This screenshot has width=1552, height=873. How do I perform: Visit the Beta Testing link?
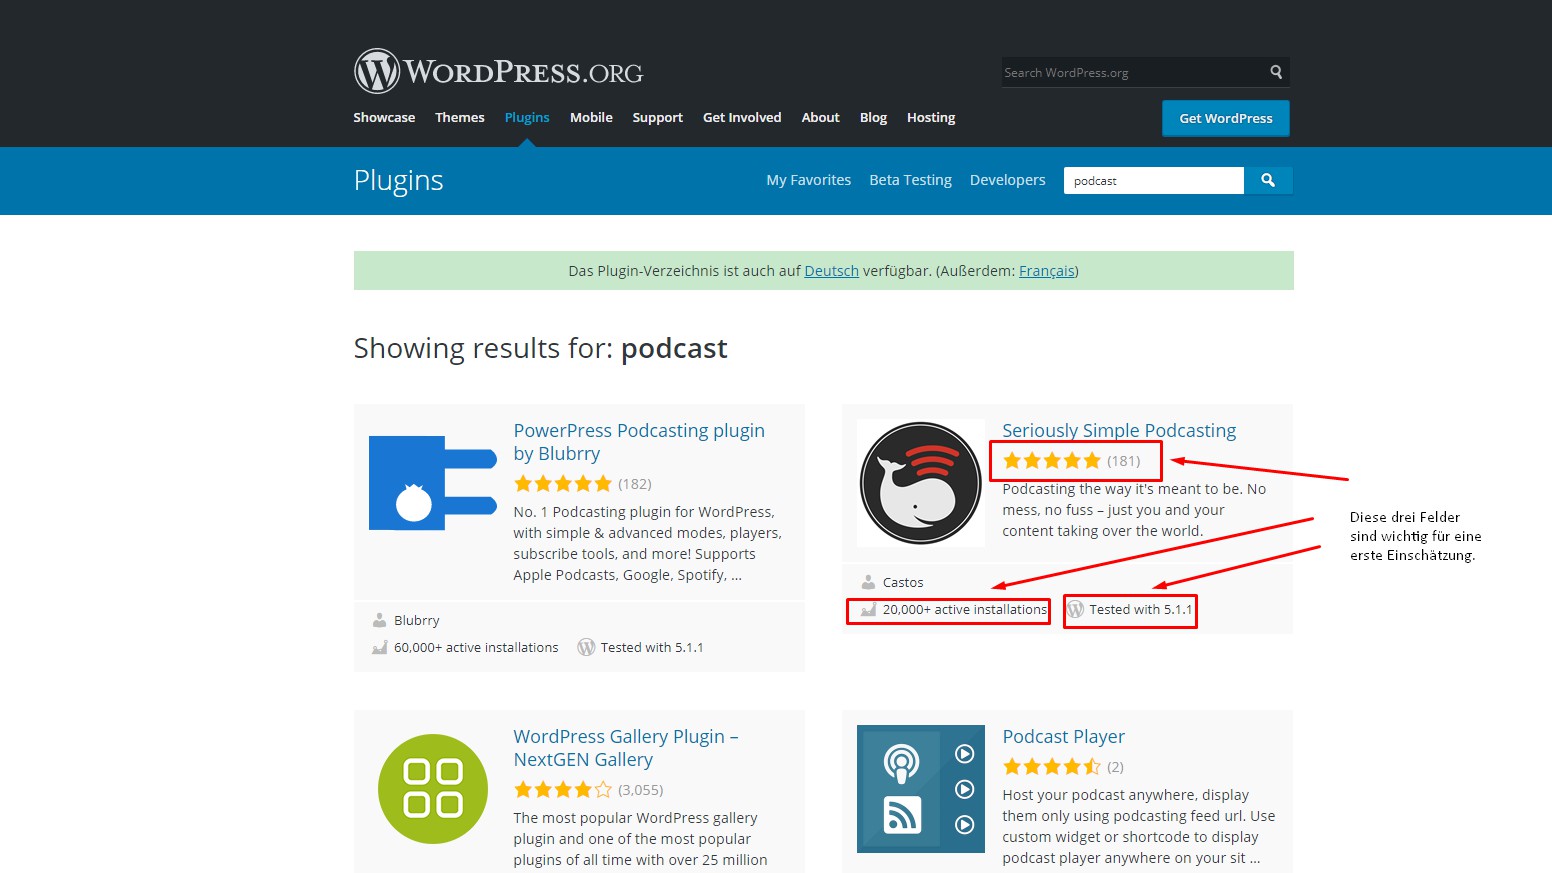(x=910, y=180)
